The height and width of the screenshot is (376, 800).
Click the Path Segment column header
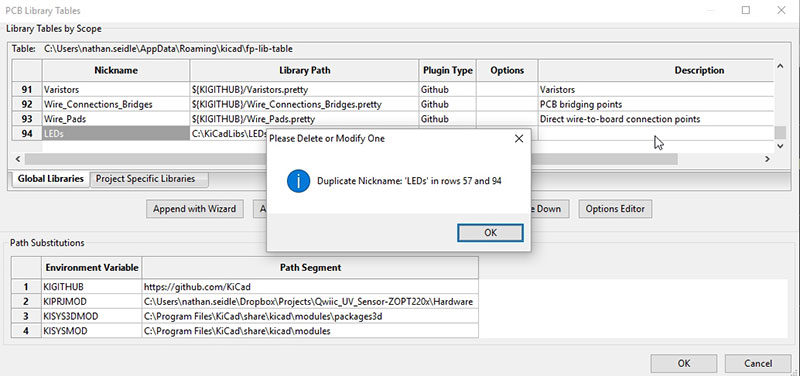click(310, 267)
